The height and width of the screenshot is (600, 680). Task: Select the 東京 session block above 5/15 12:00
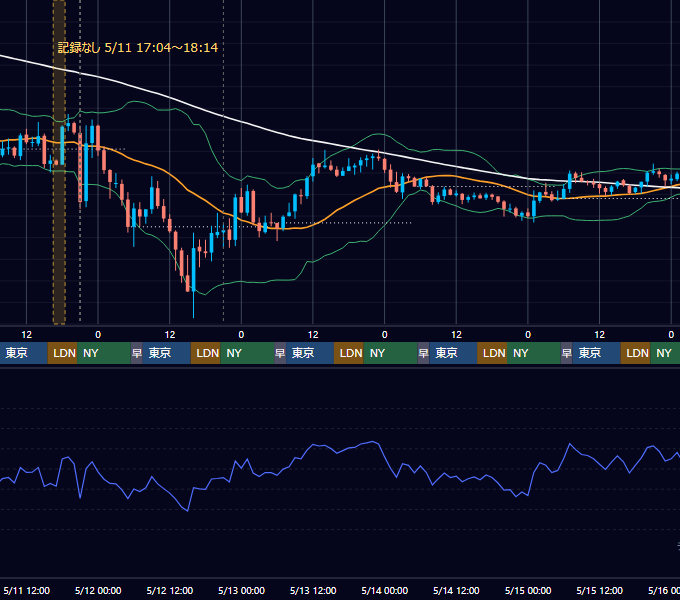coord(596,353)
